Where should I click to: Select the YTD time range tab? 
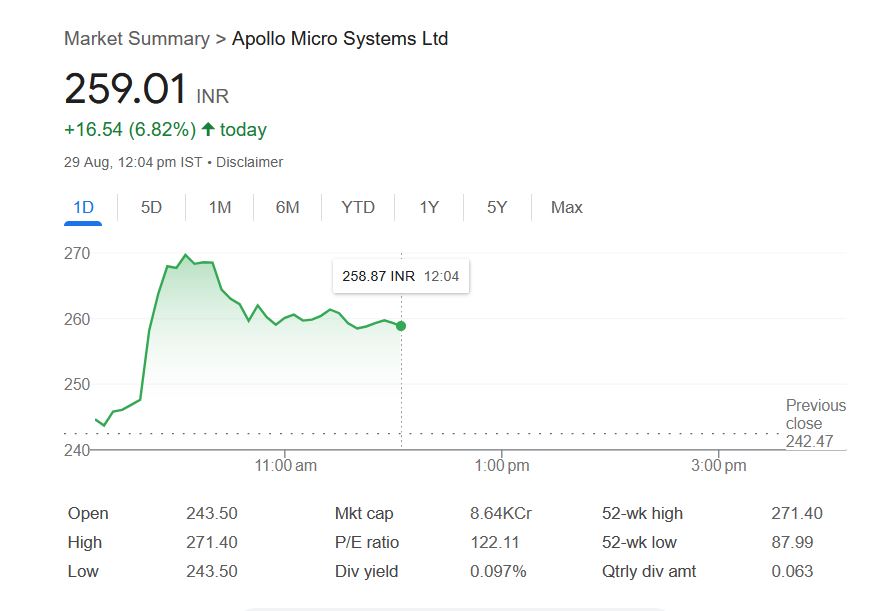point(358,208)
